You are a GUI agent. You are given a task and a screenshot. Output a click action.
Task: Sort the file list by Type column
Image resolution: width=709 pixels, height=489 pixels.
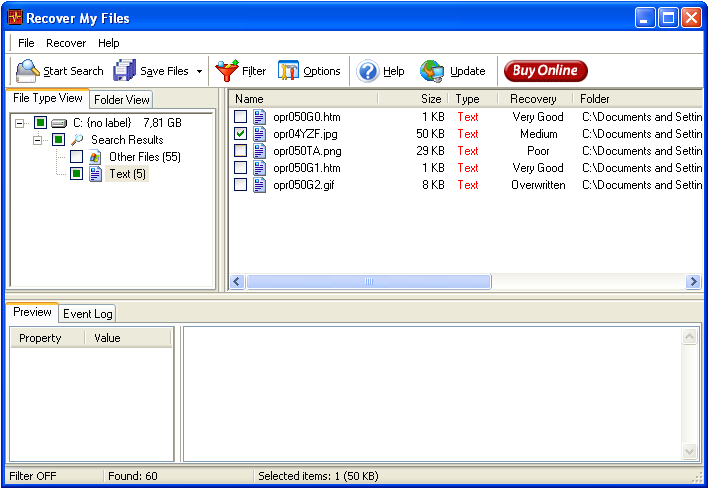pyautogui.click(x=473, y=99)
